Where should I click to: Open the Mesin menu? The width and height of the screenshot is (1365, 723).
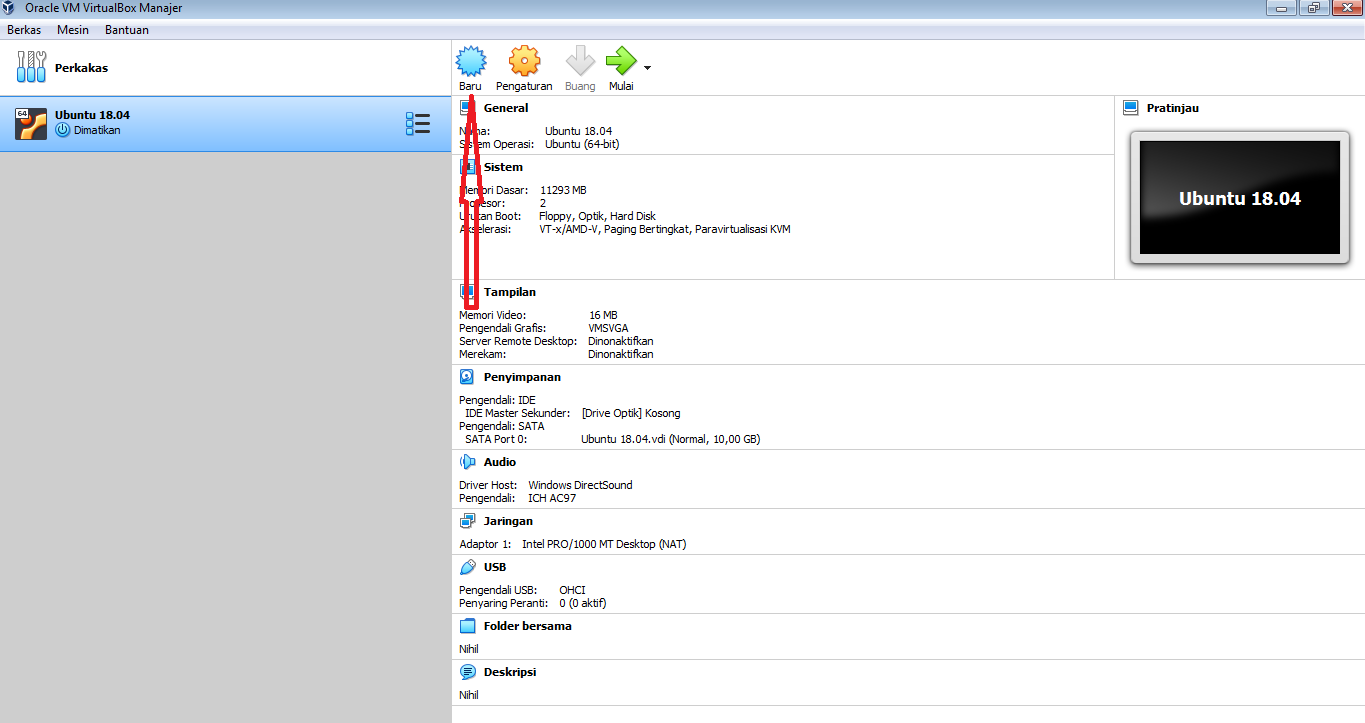72,29
